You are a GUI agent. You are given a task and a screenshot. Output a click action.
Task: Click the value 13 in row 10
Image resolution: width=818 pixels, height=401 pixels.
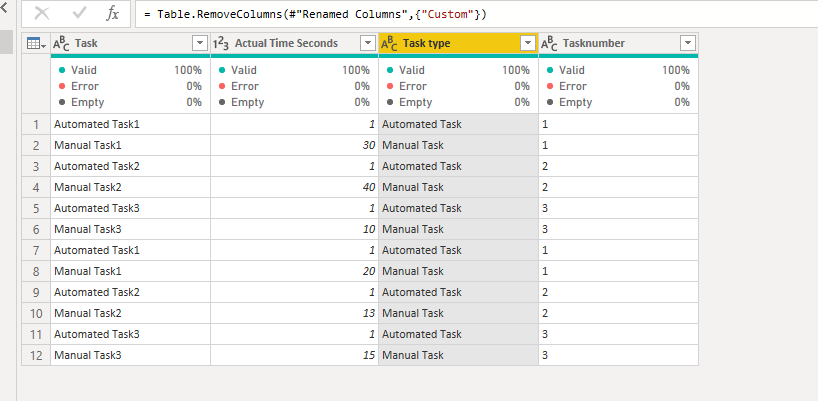pos(369,313)
